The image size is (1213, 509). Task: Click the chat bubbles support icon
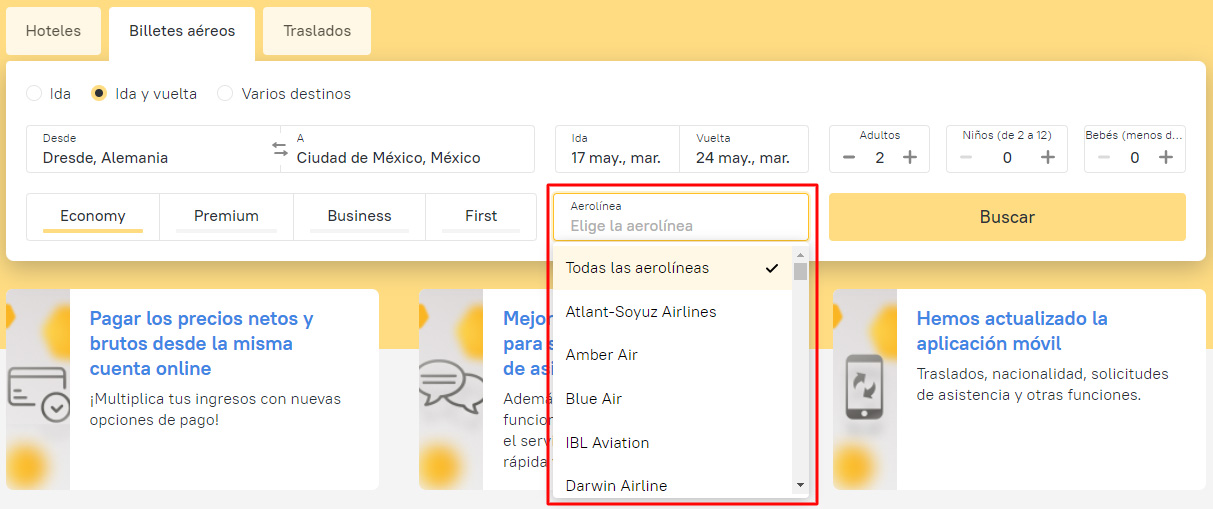click(x=451, y=386)
